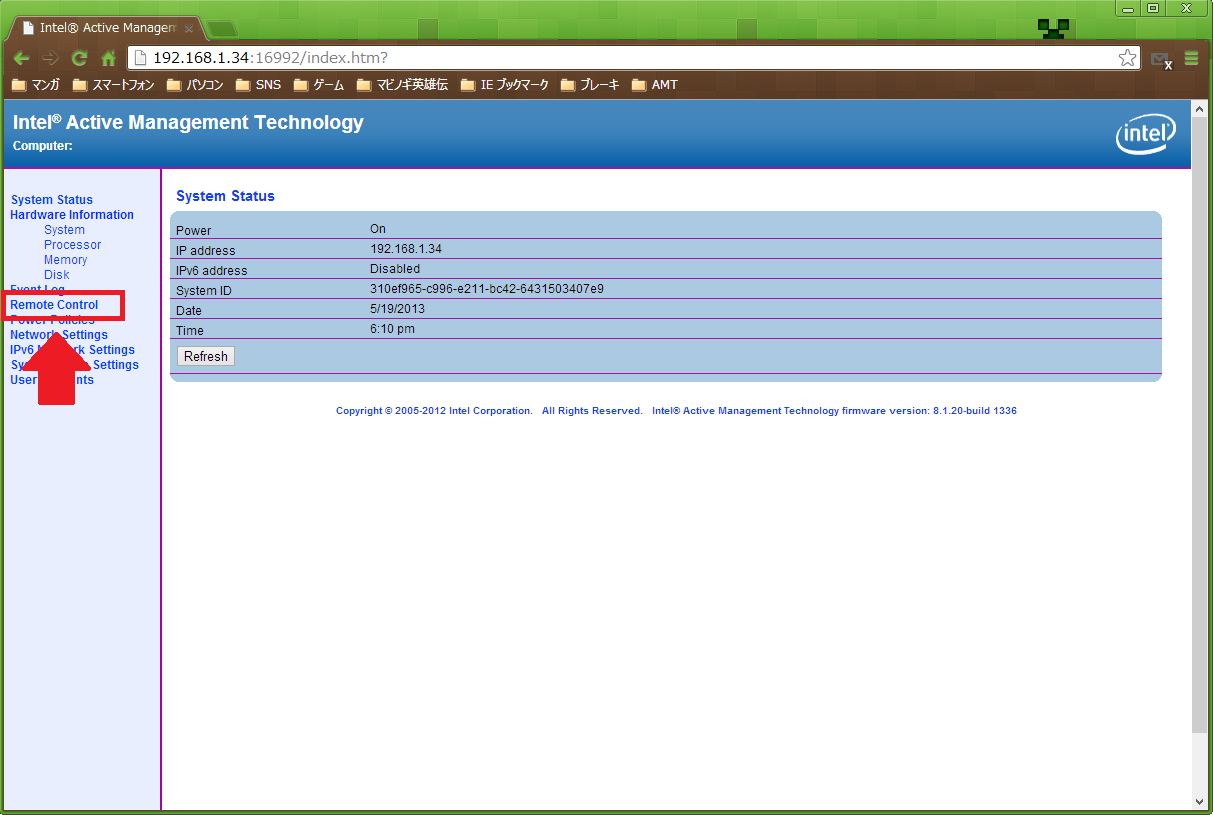Bookmark this page with the star icon
1213x815 pixels.
pos(1127,58)
